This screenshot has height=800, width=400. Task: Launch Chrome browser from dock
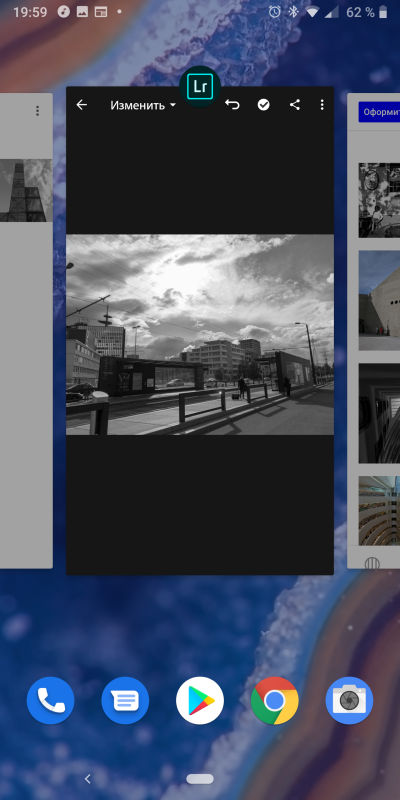pos(274,701)
